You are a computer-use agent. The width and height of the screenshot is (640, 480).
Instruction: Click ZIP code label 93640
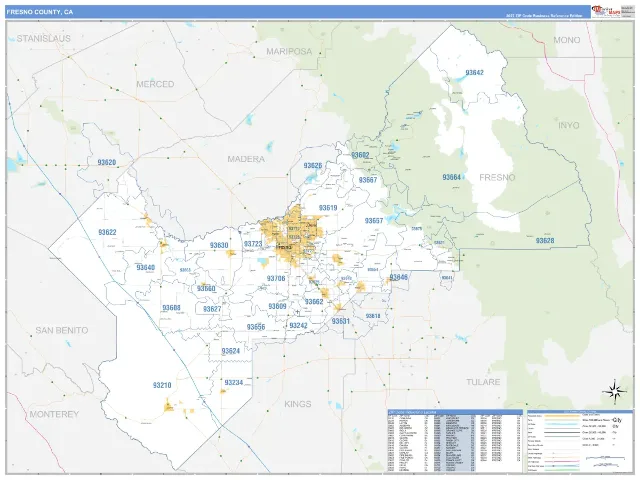[146, 268]
